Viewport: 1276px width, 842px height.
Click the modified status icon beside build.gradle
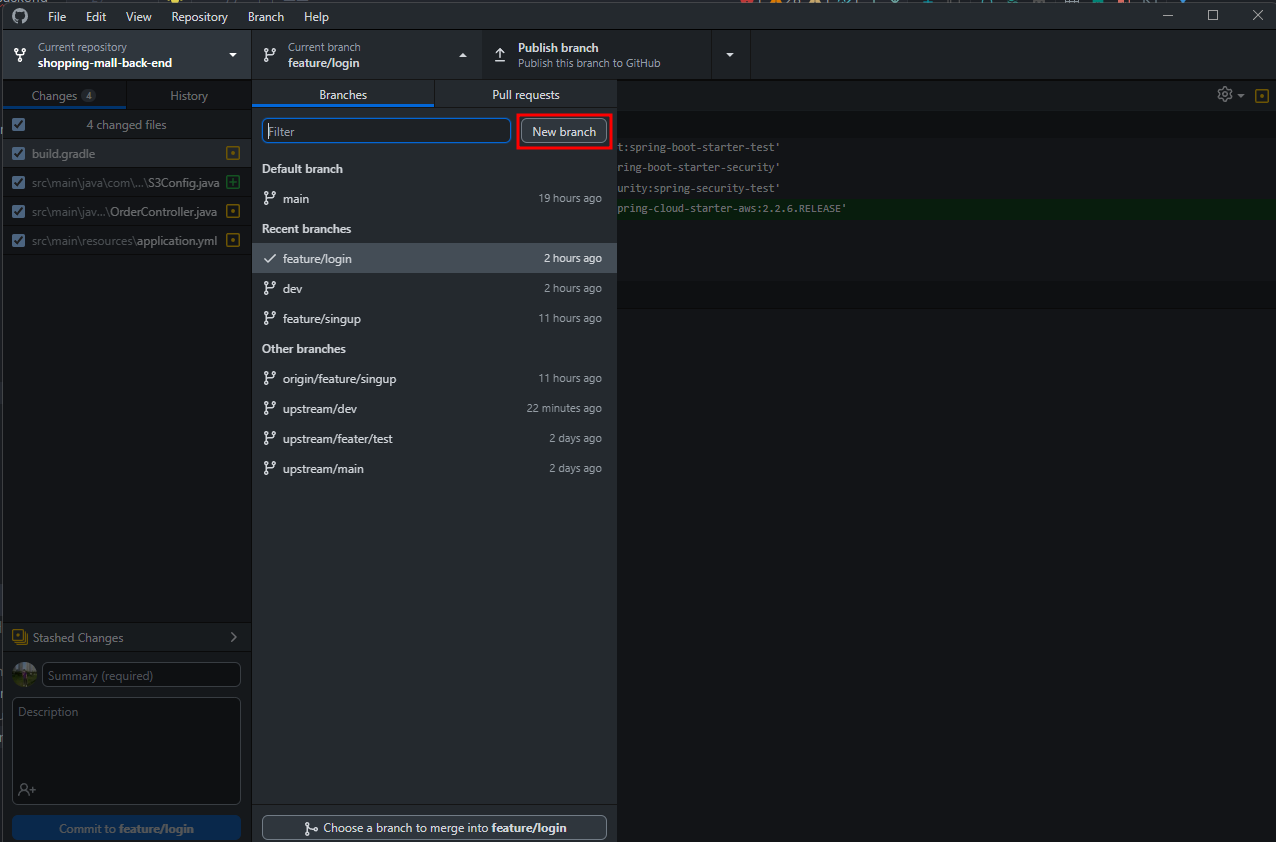point(233,154)
